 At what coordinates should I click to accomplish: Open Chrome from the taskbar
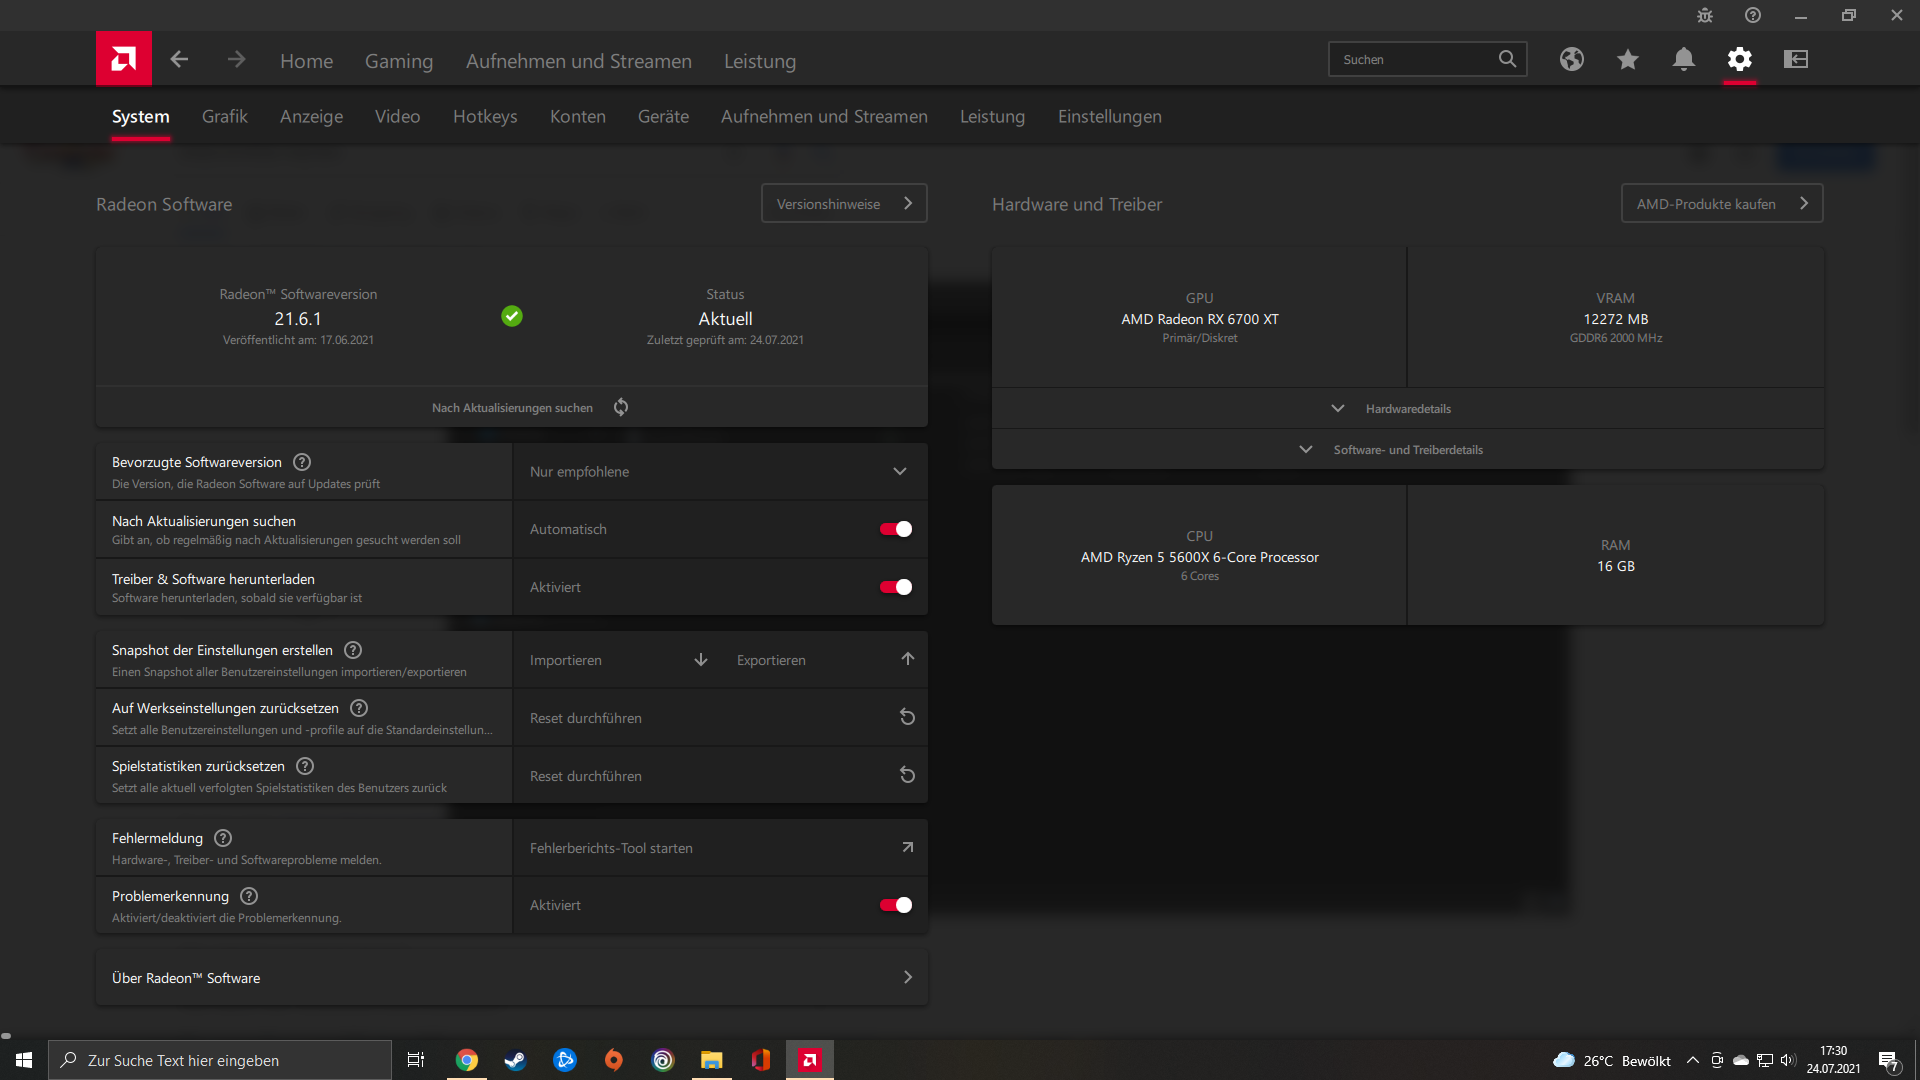tap(467, 1060)
